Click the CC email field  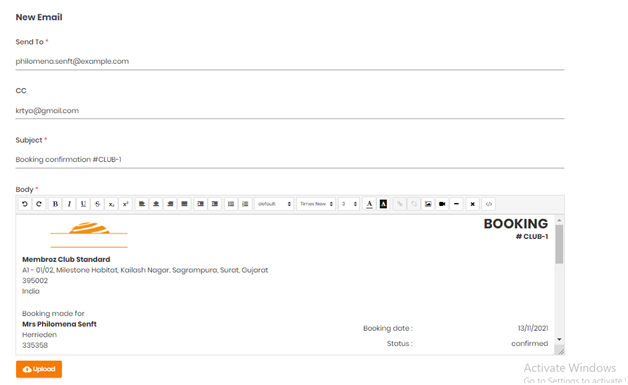tap(290, 111)
